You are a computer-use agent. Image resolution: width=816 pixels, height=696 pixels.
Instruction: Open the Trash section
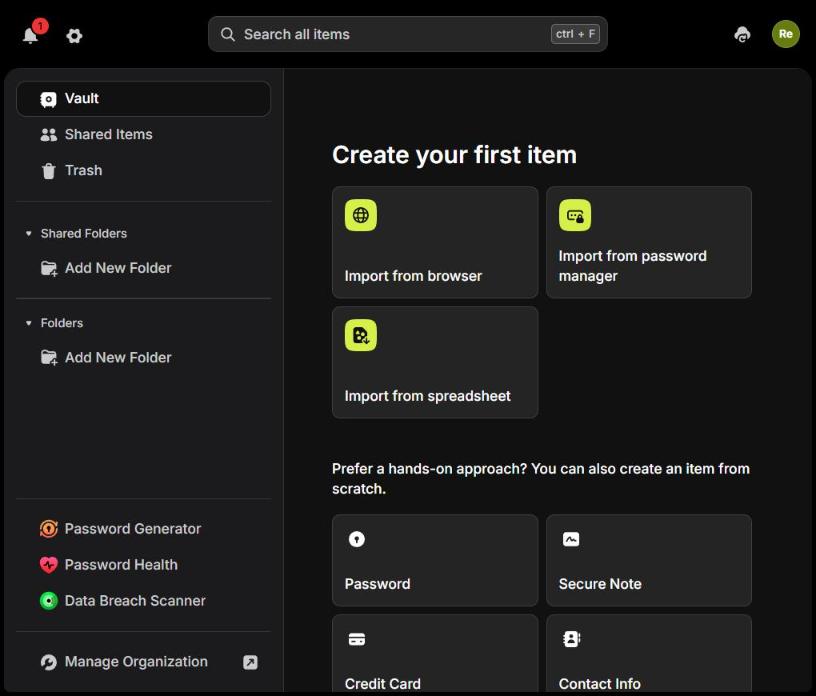click(144, 170)
